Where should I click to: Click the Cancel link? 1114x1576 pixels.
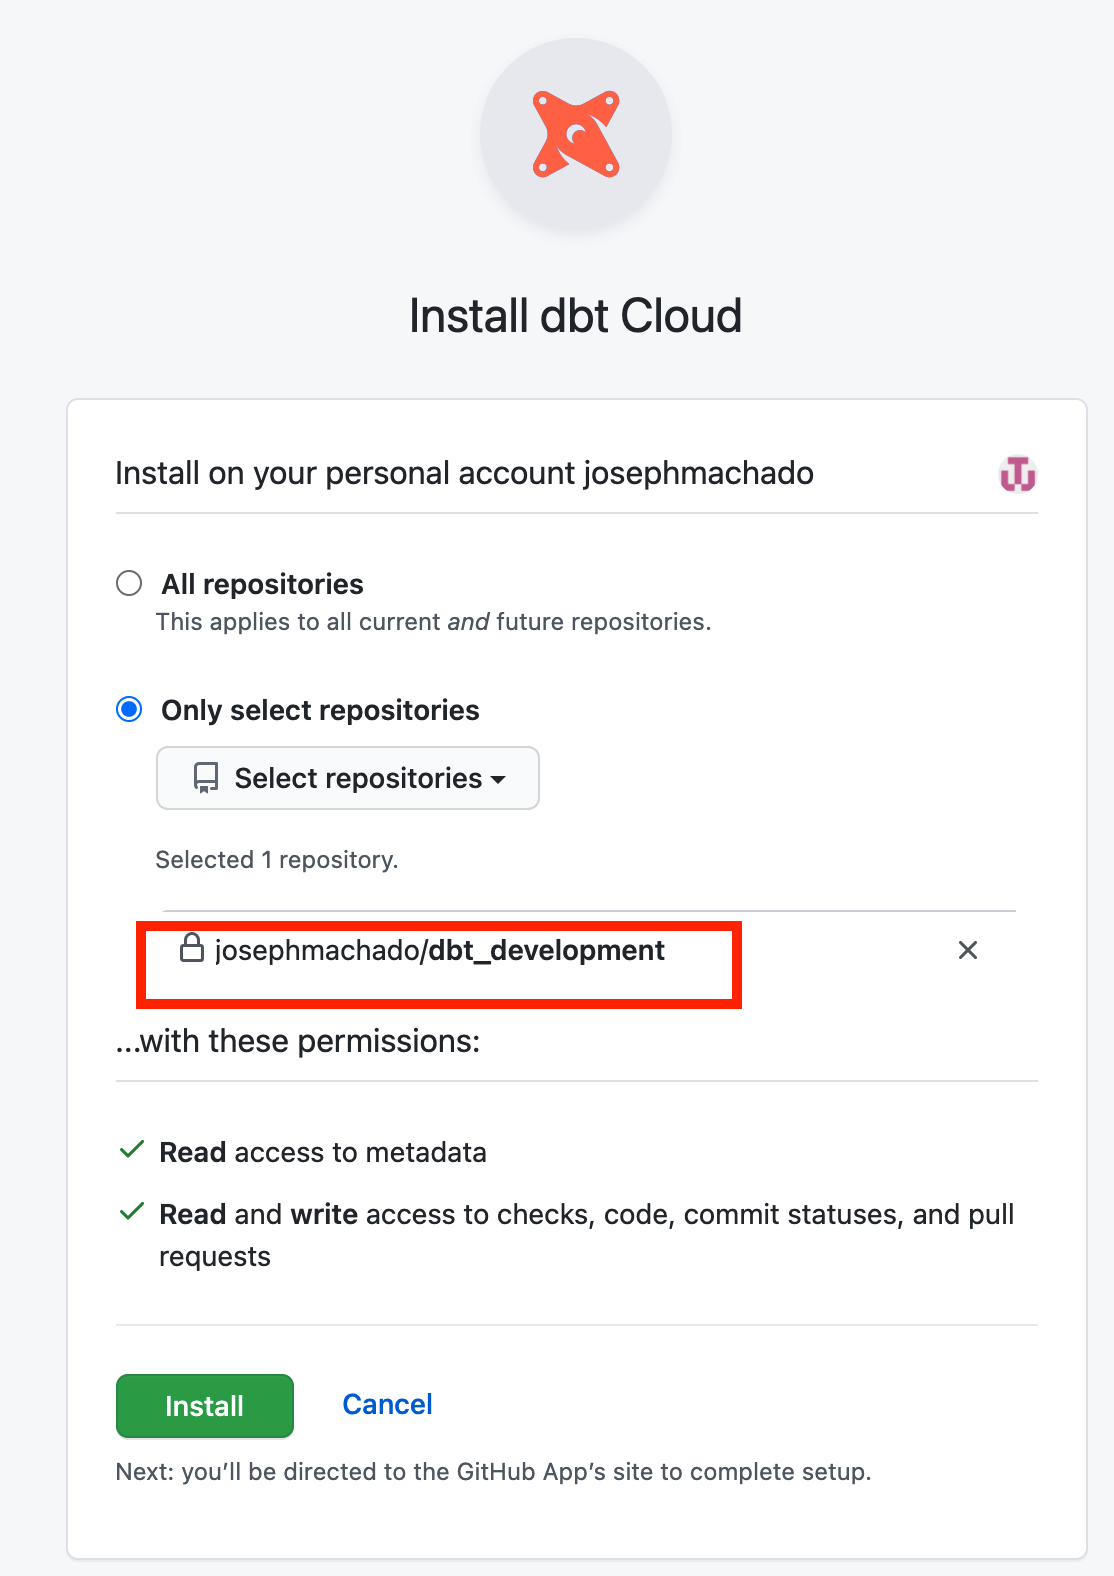pyautogui.click(x=387, y=1404)
